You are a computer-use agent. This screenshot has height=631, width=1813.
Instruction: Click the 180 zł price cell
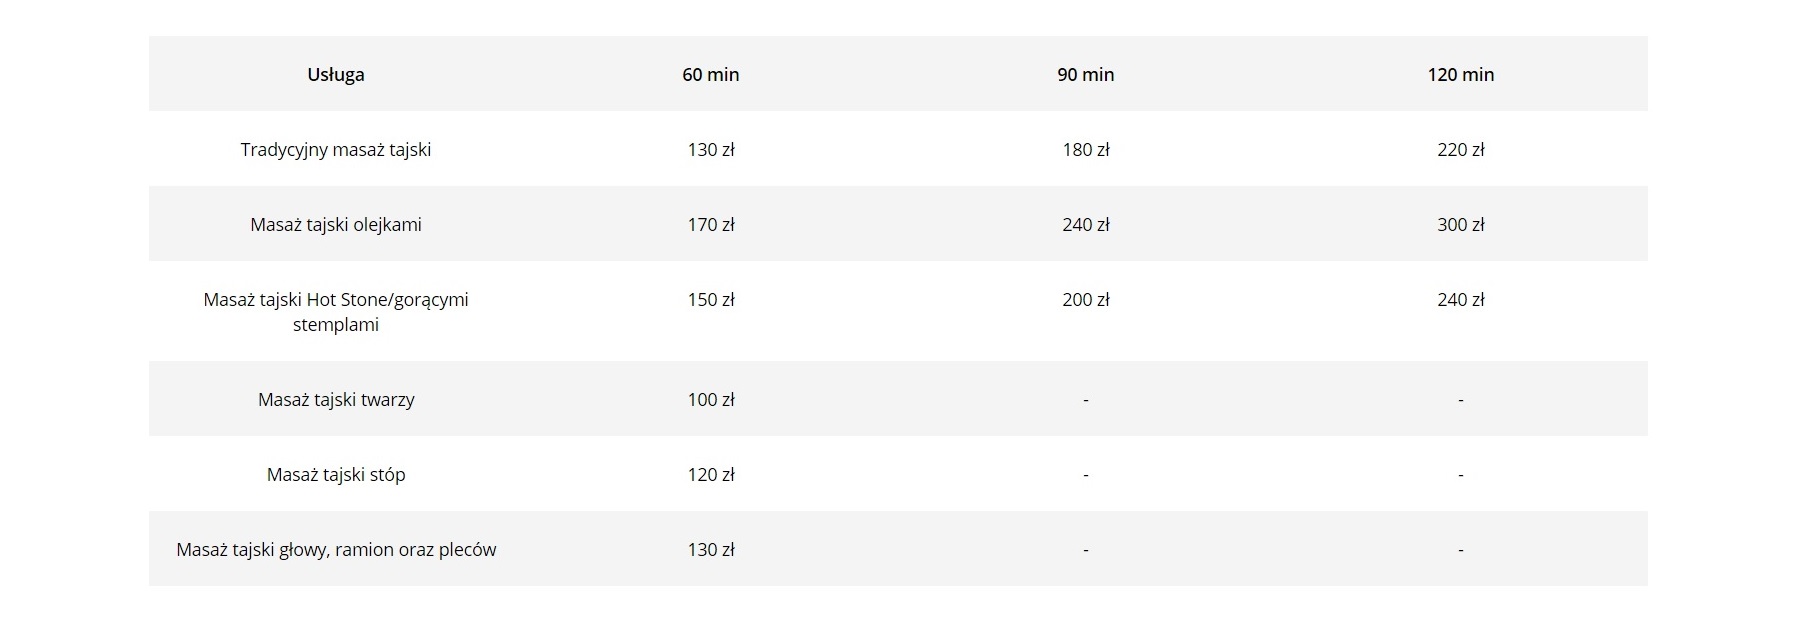(x=1085, y=150)
